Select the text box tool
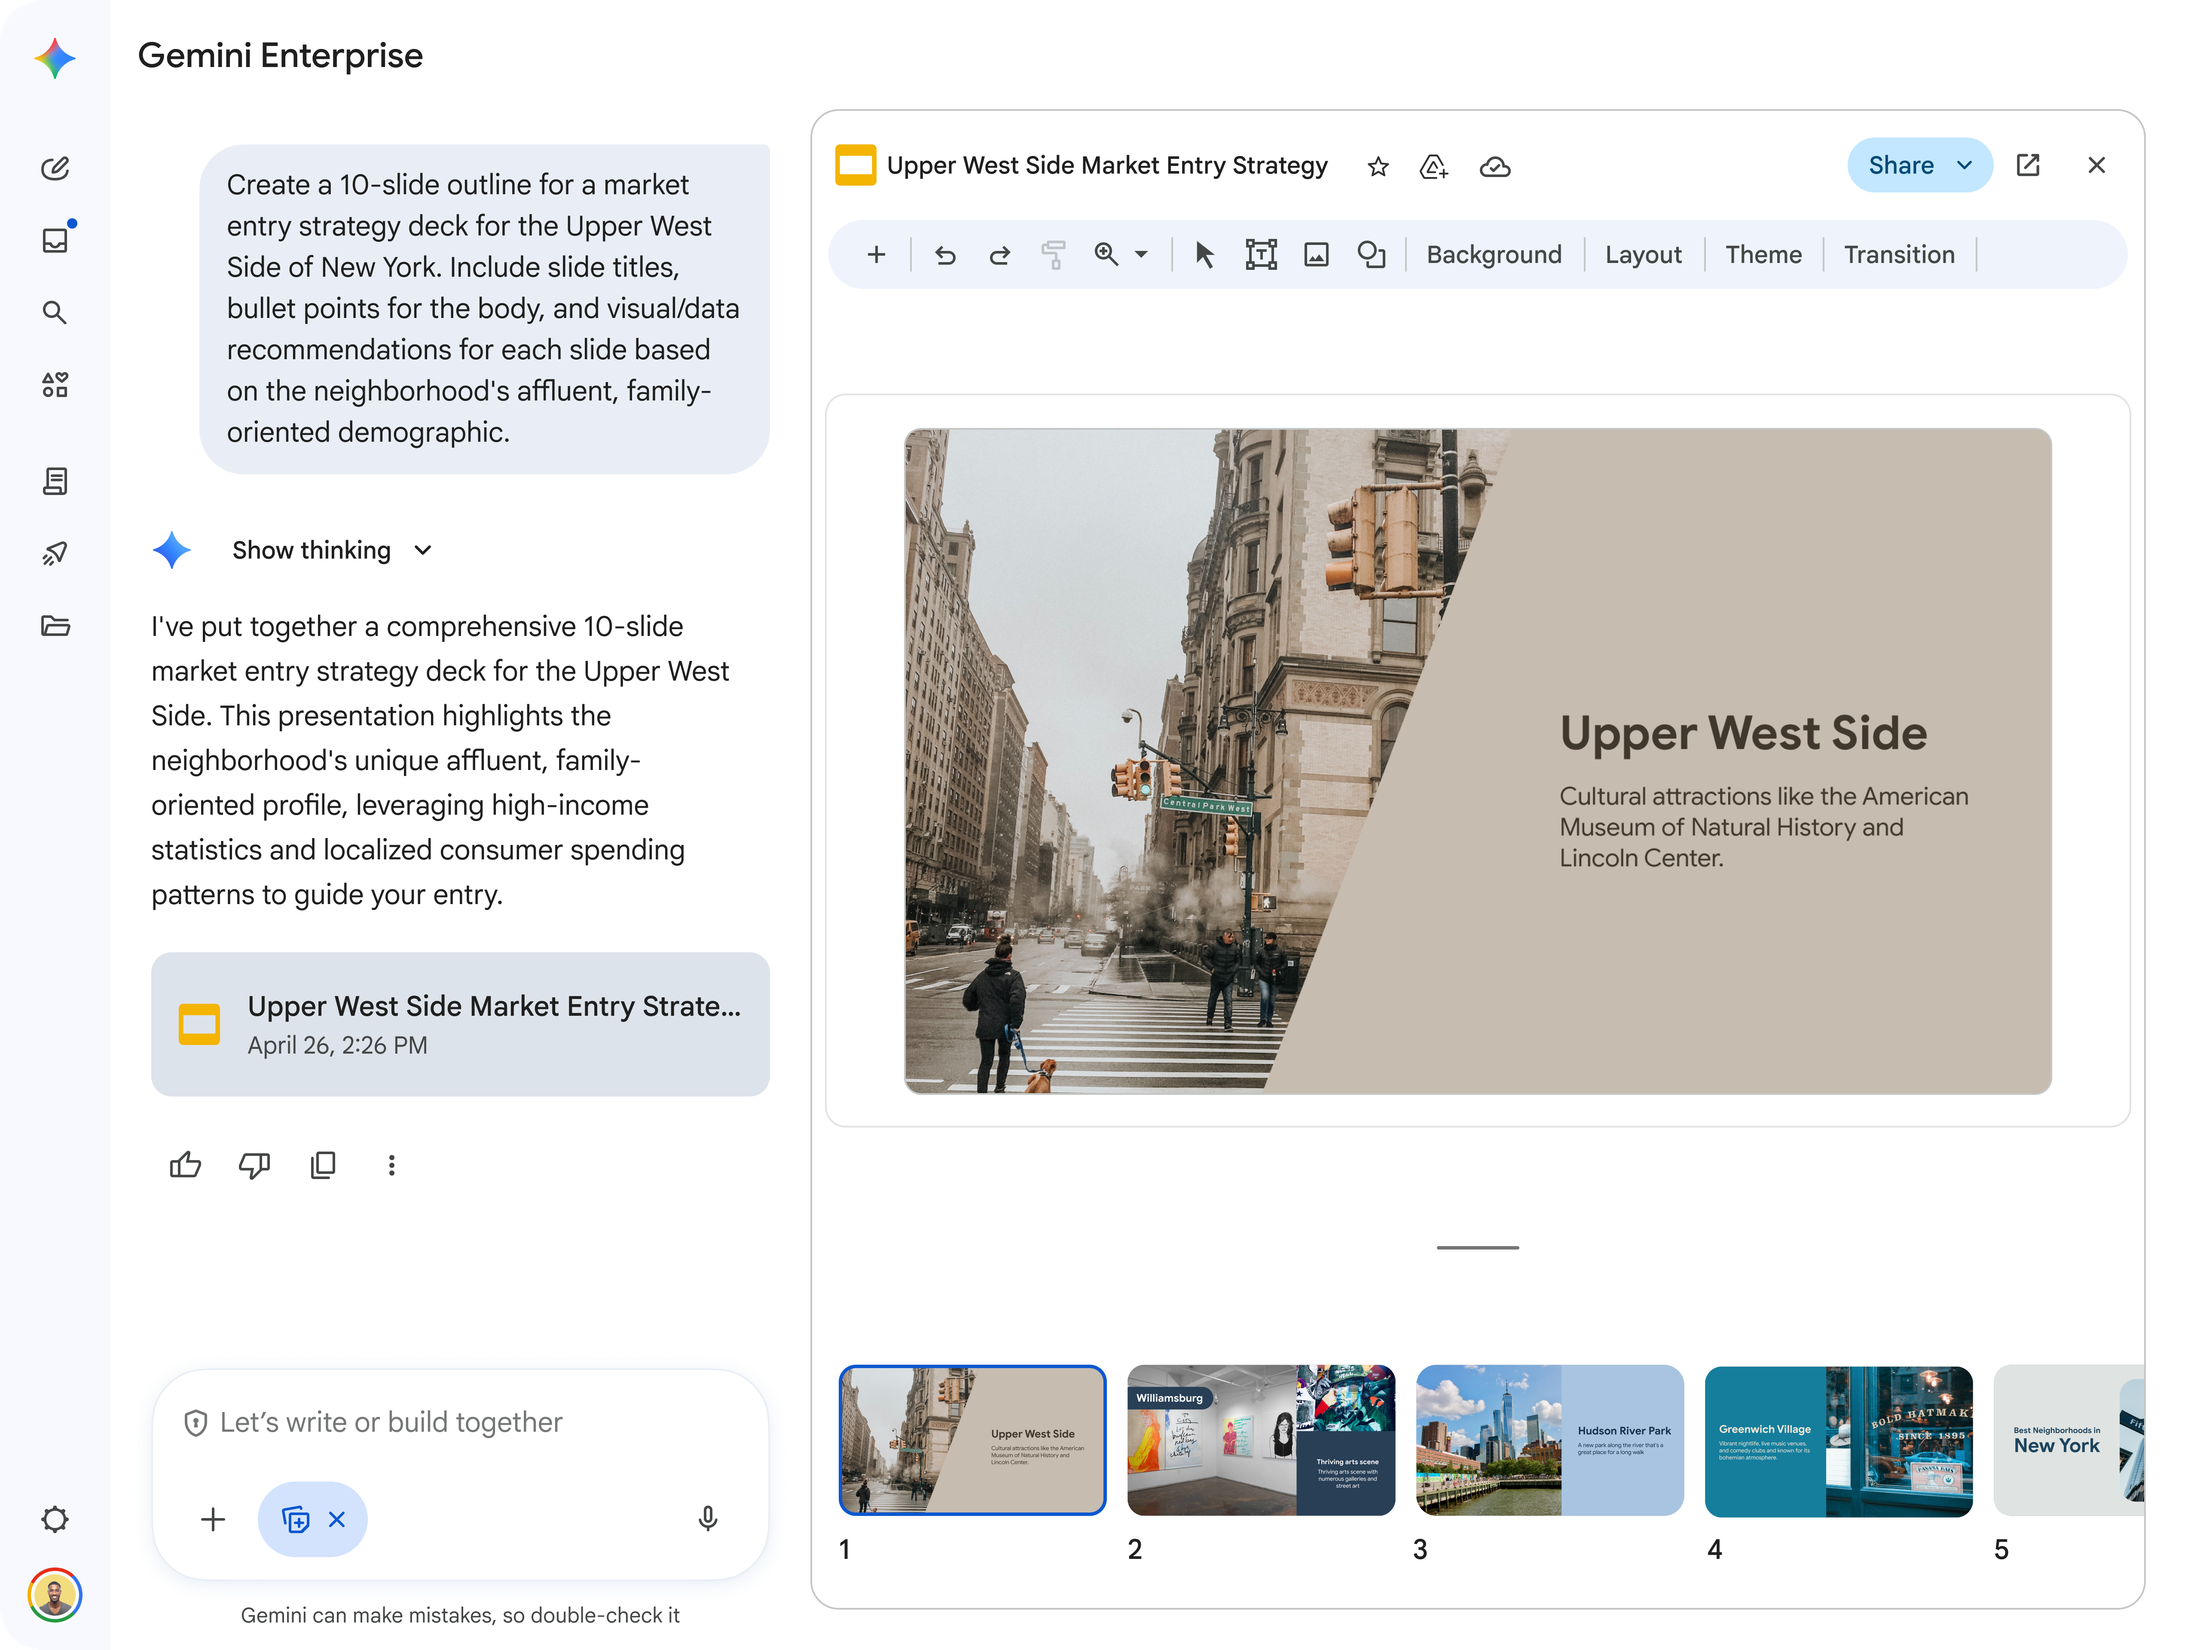 pyautogui.click(x=1260, y=255)
